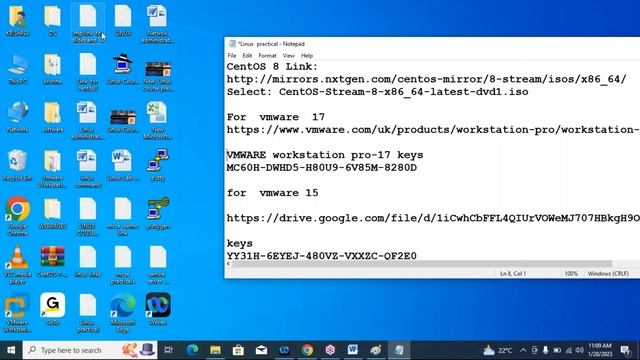
Task: Open Microsoft Store from the taskbar
Action: pyautogui.click(x=238, y=350)
